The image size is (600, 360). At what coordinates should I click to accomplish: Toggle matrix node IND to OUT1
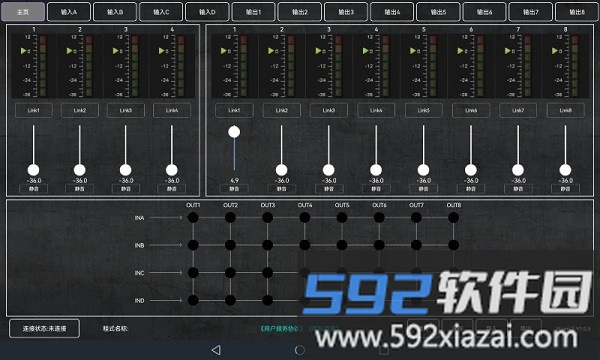click(193, 300)
